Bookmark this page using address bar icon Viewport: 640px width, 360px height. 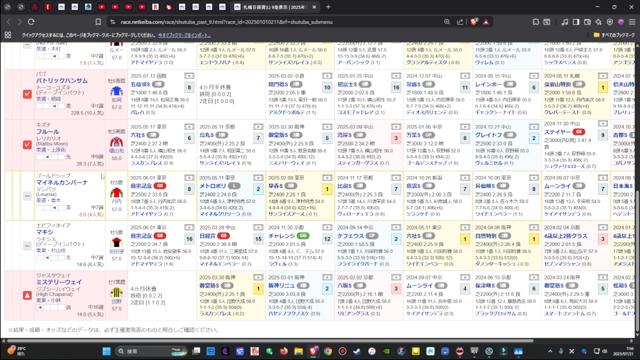point(98,22)
